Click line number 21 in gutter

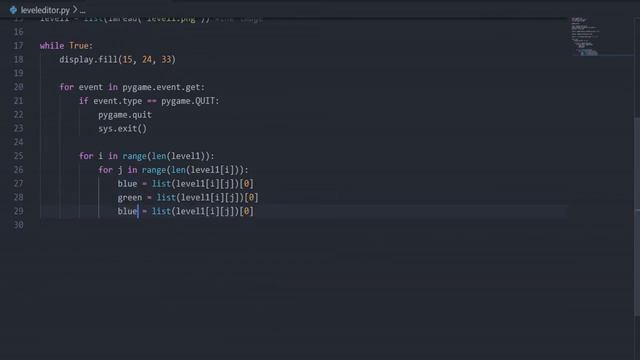pos(18,101)
